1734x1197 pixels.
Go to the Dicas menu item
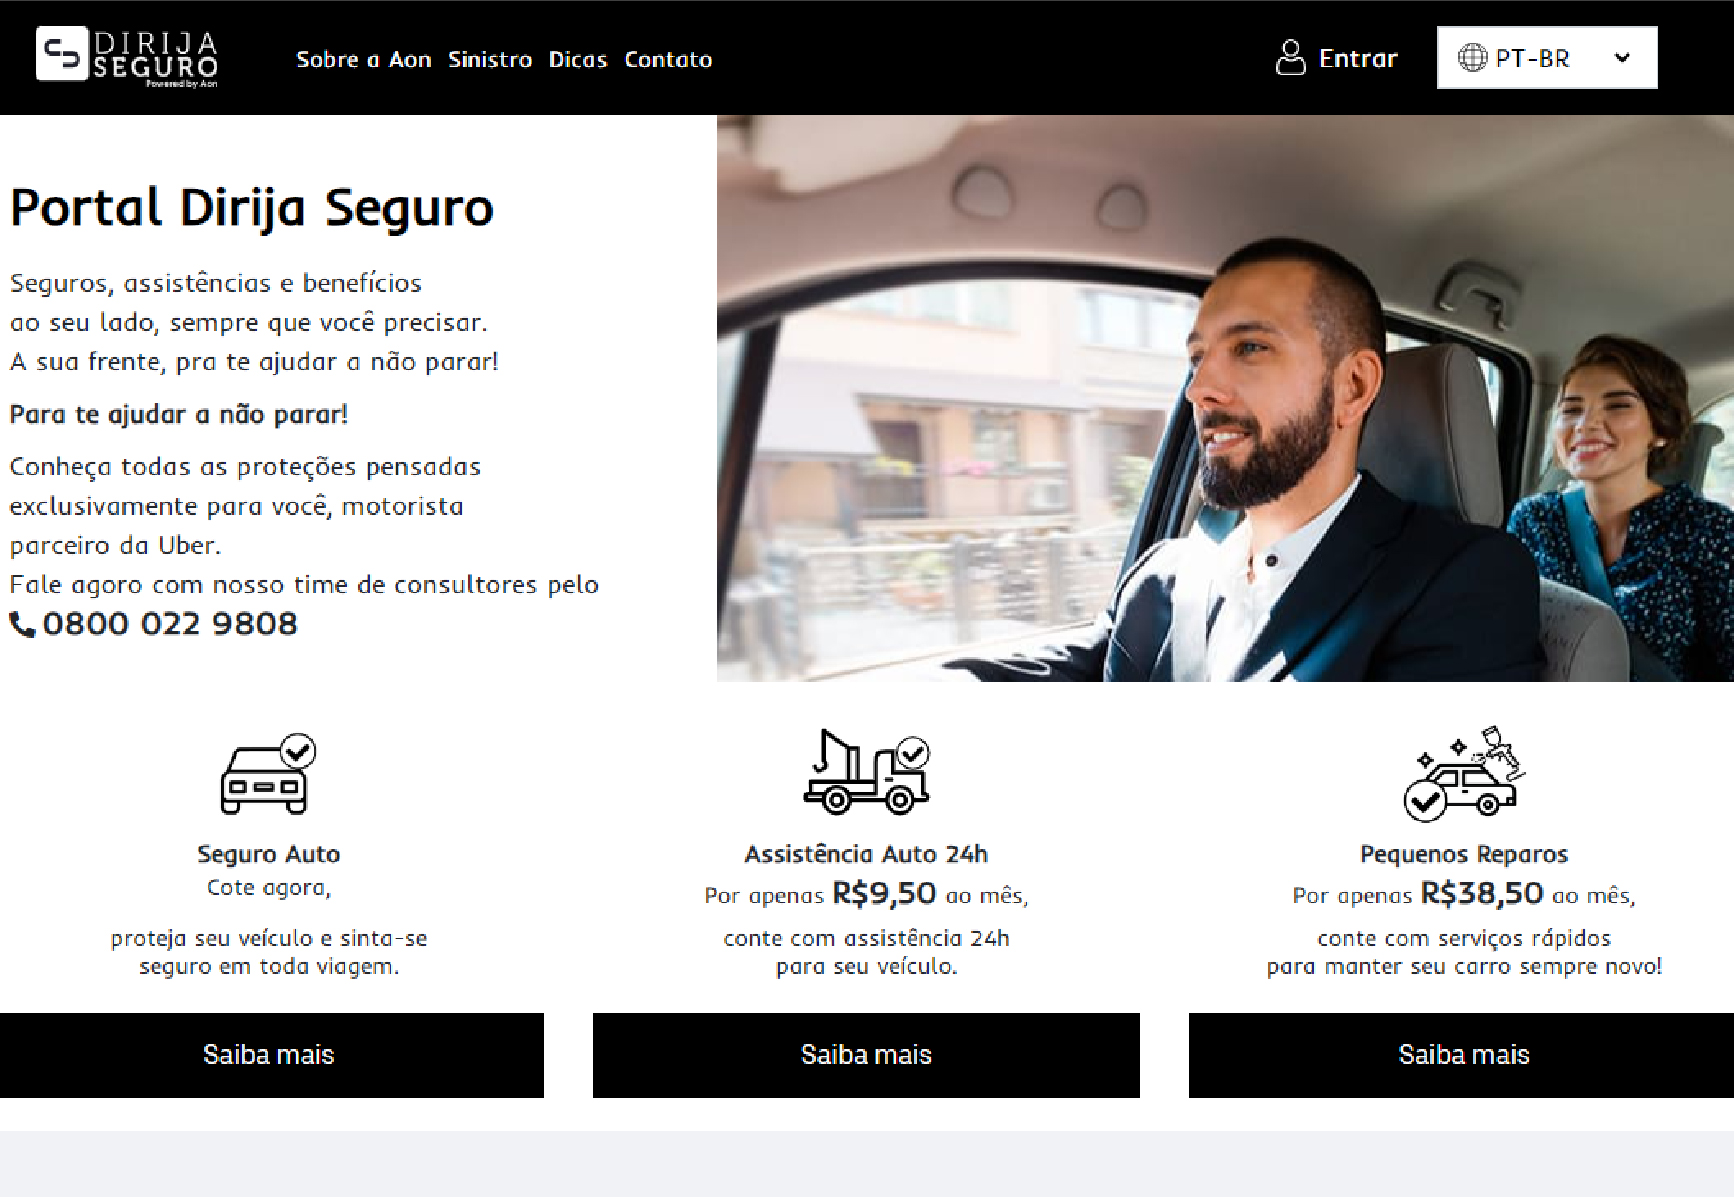578,59
